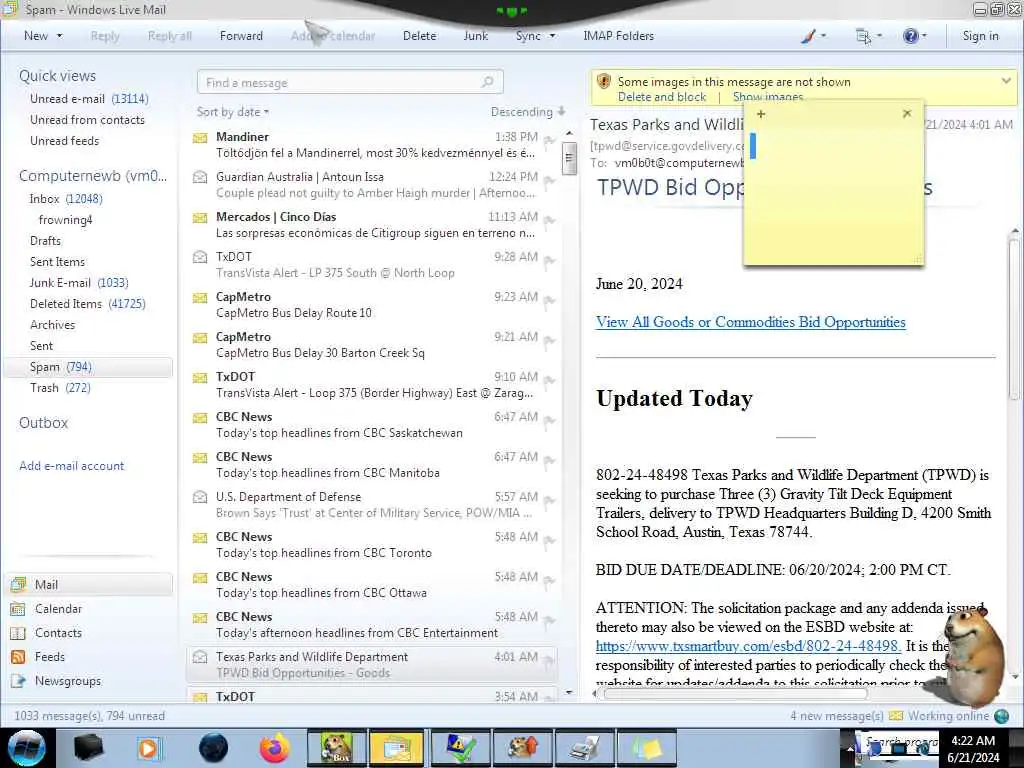Viewport: 1024px width, 768px height.
Task: Click envelope icon of Guardian Australia email
Action: tap(200, 177)
